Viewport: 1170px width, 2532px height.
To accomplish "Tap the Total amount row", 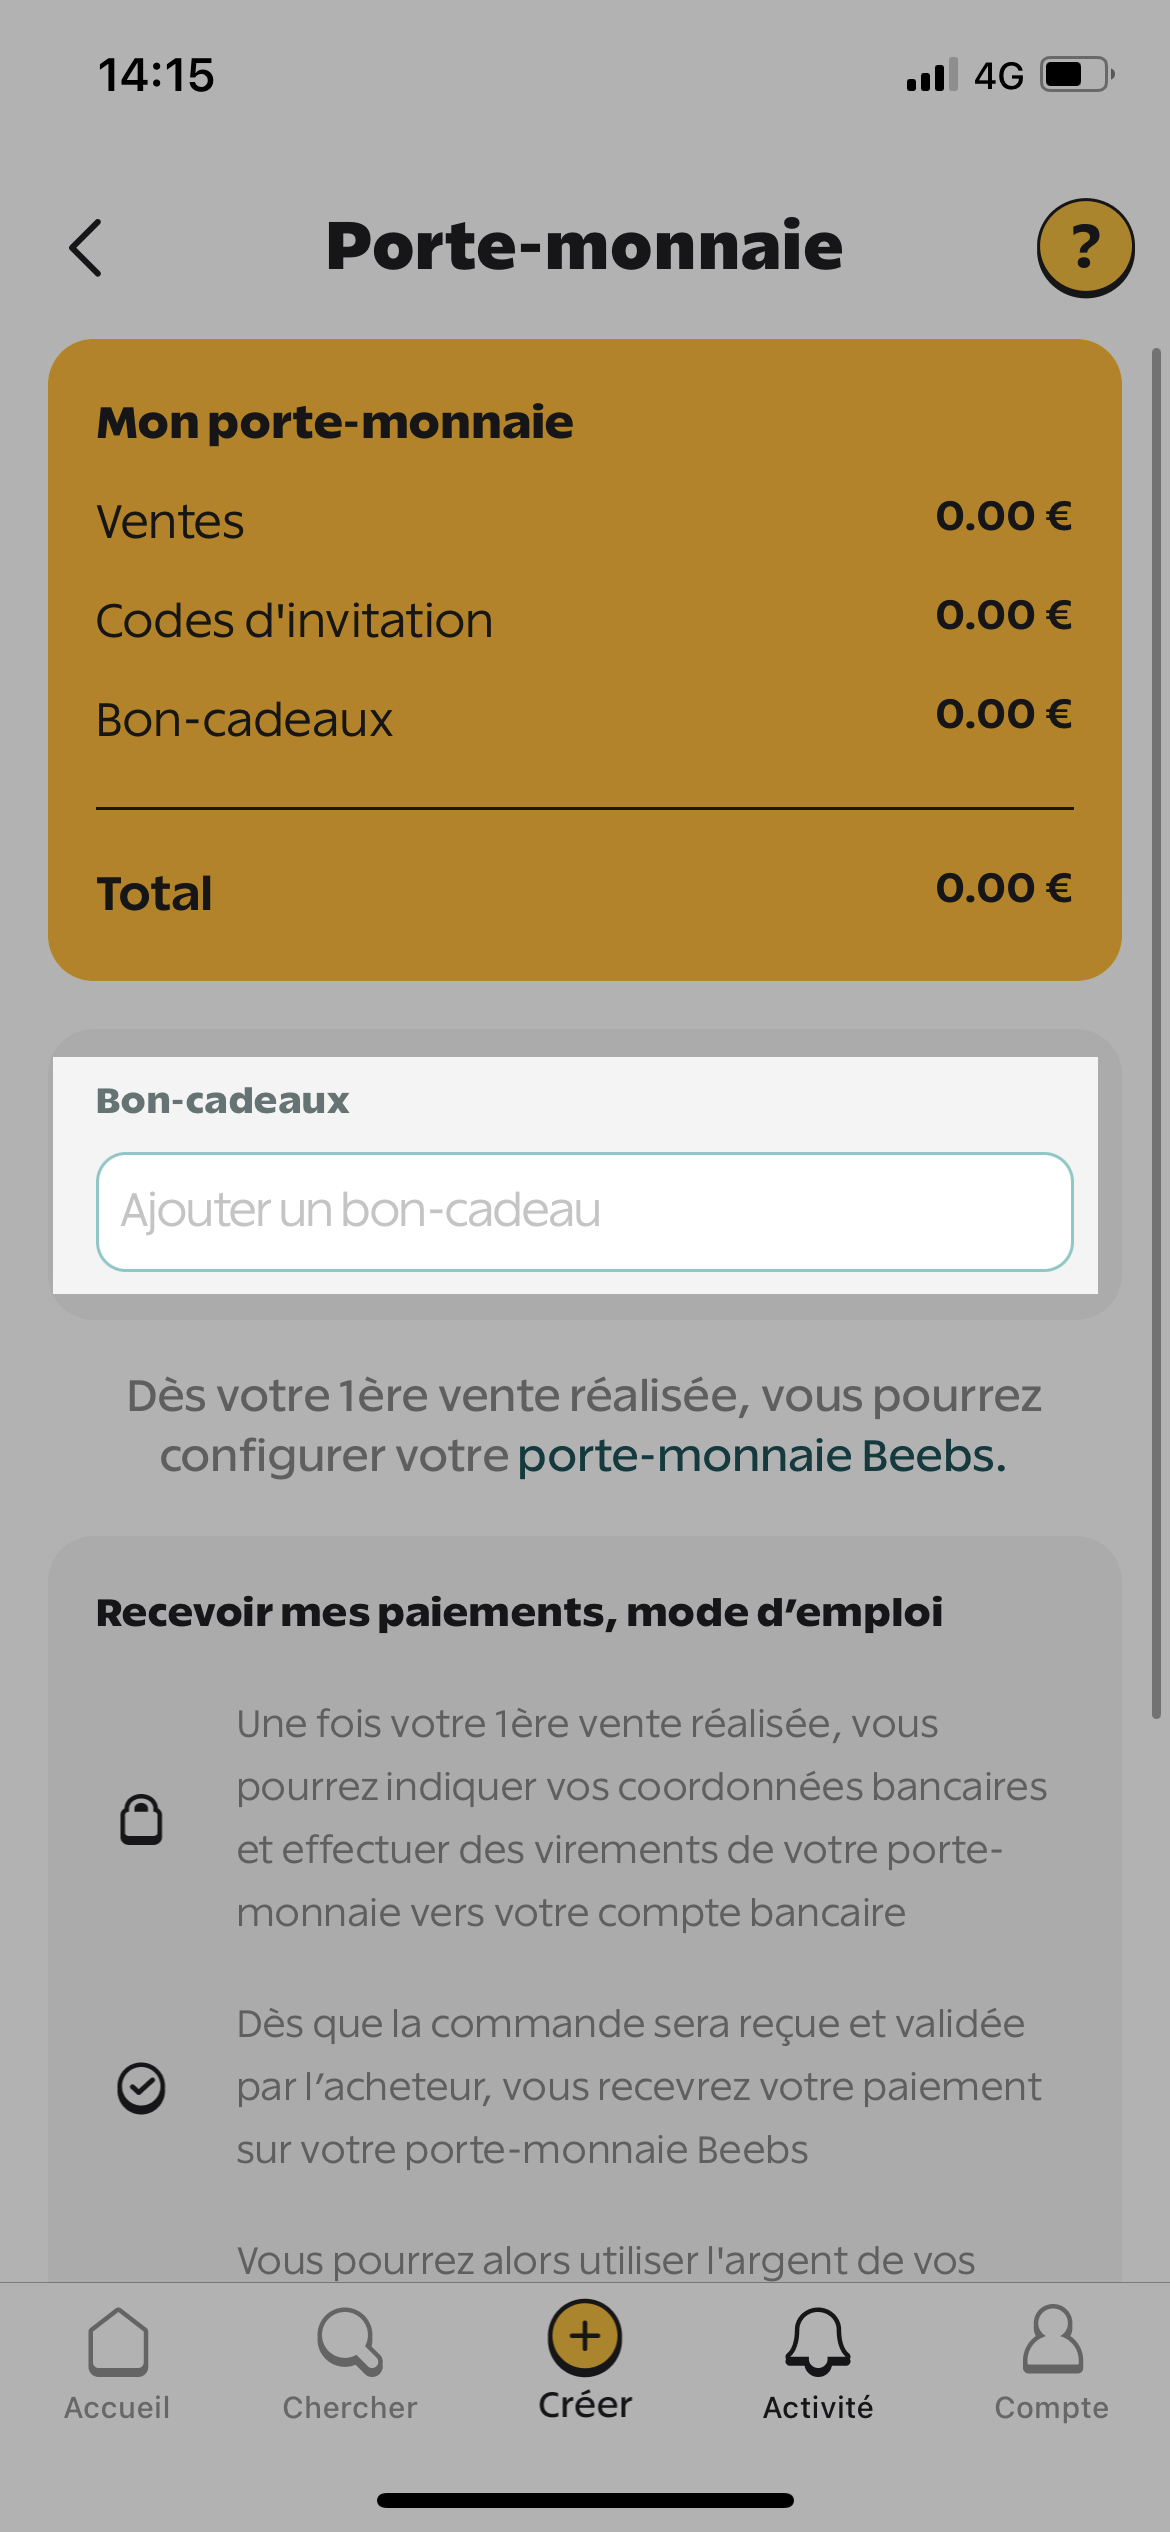I will point(585,891).
